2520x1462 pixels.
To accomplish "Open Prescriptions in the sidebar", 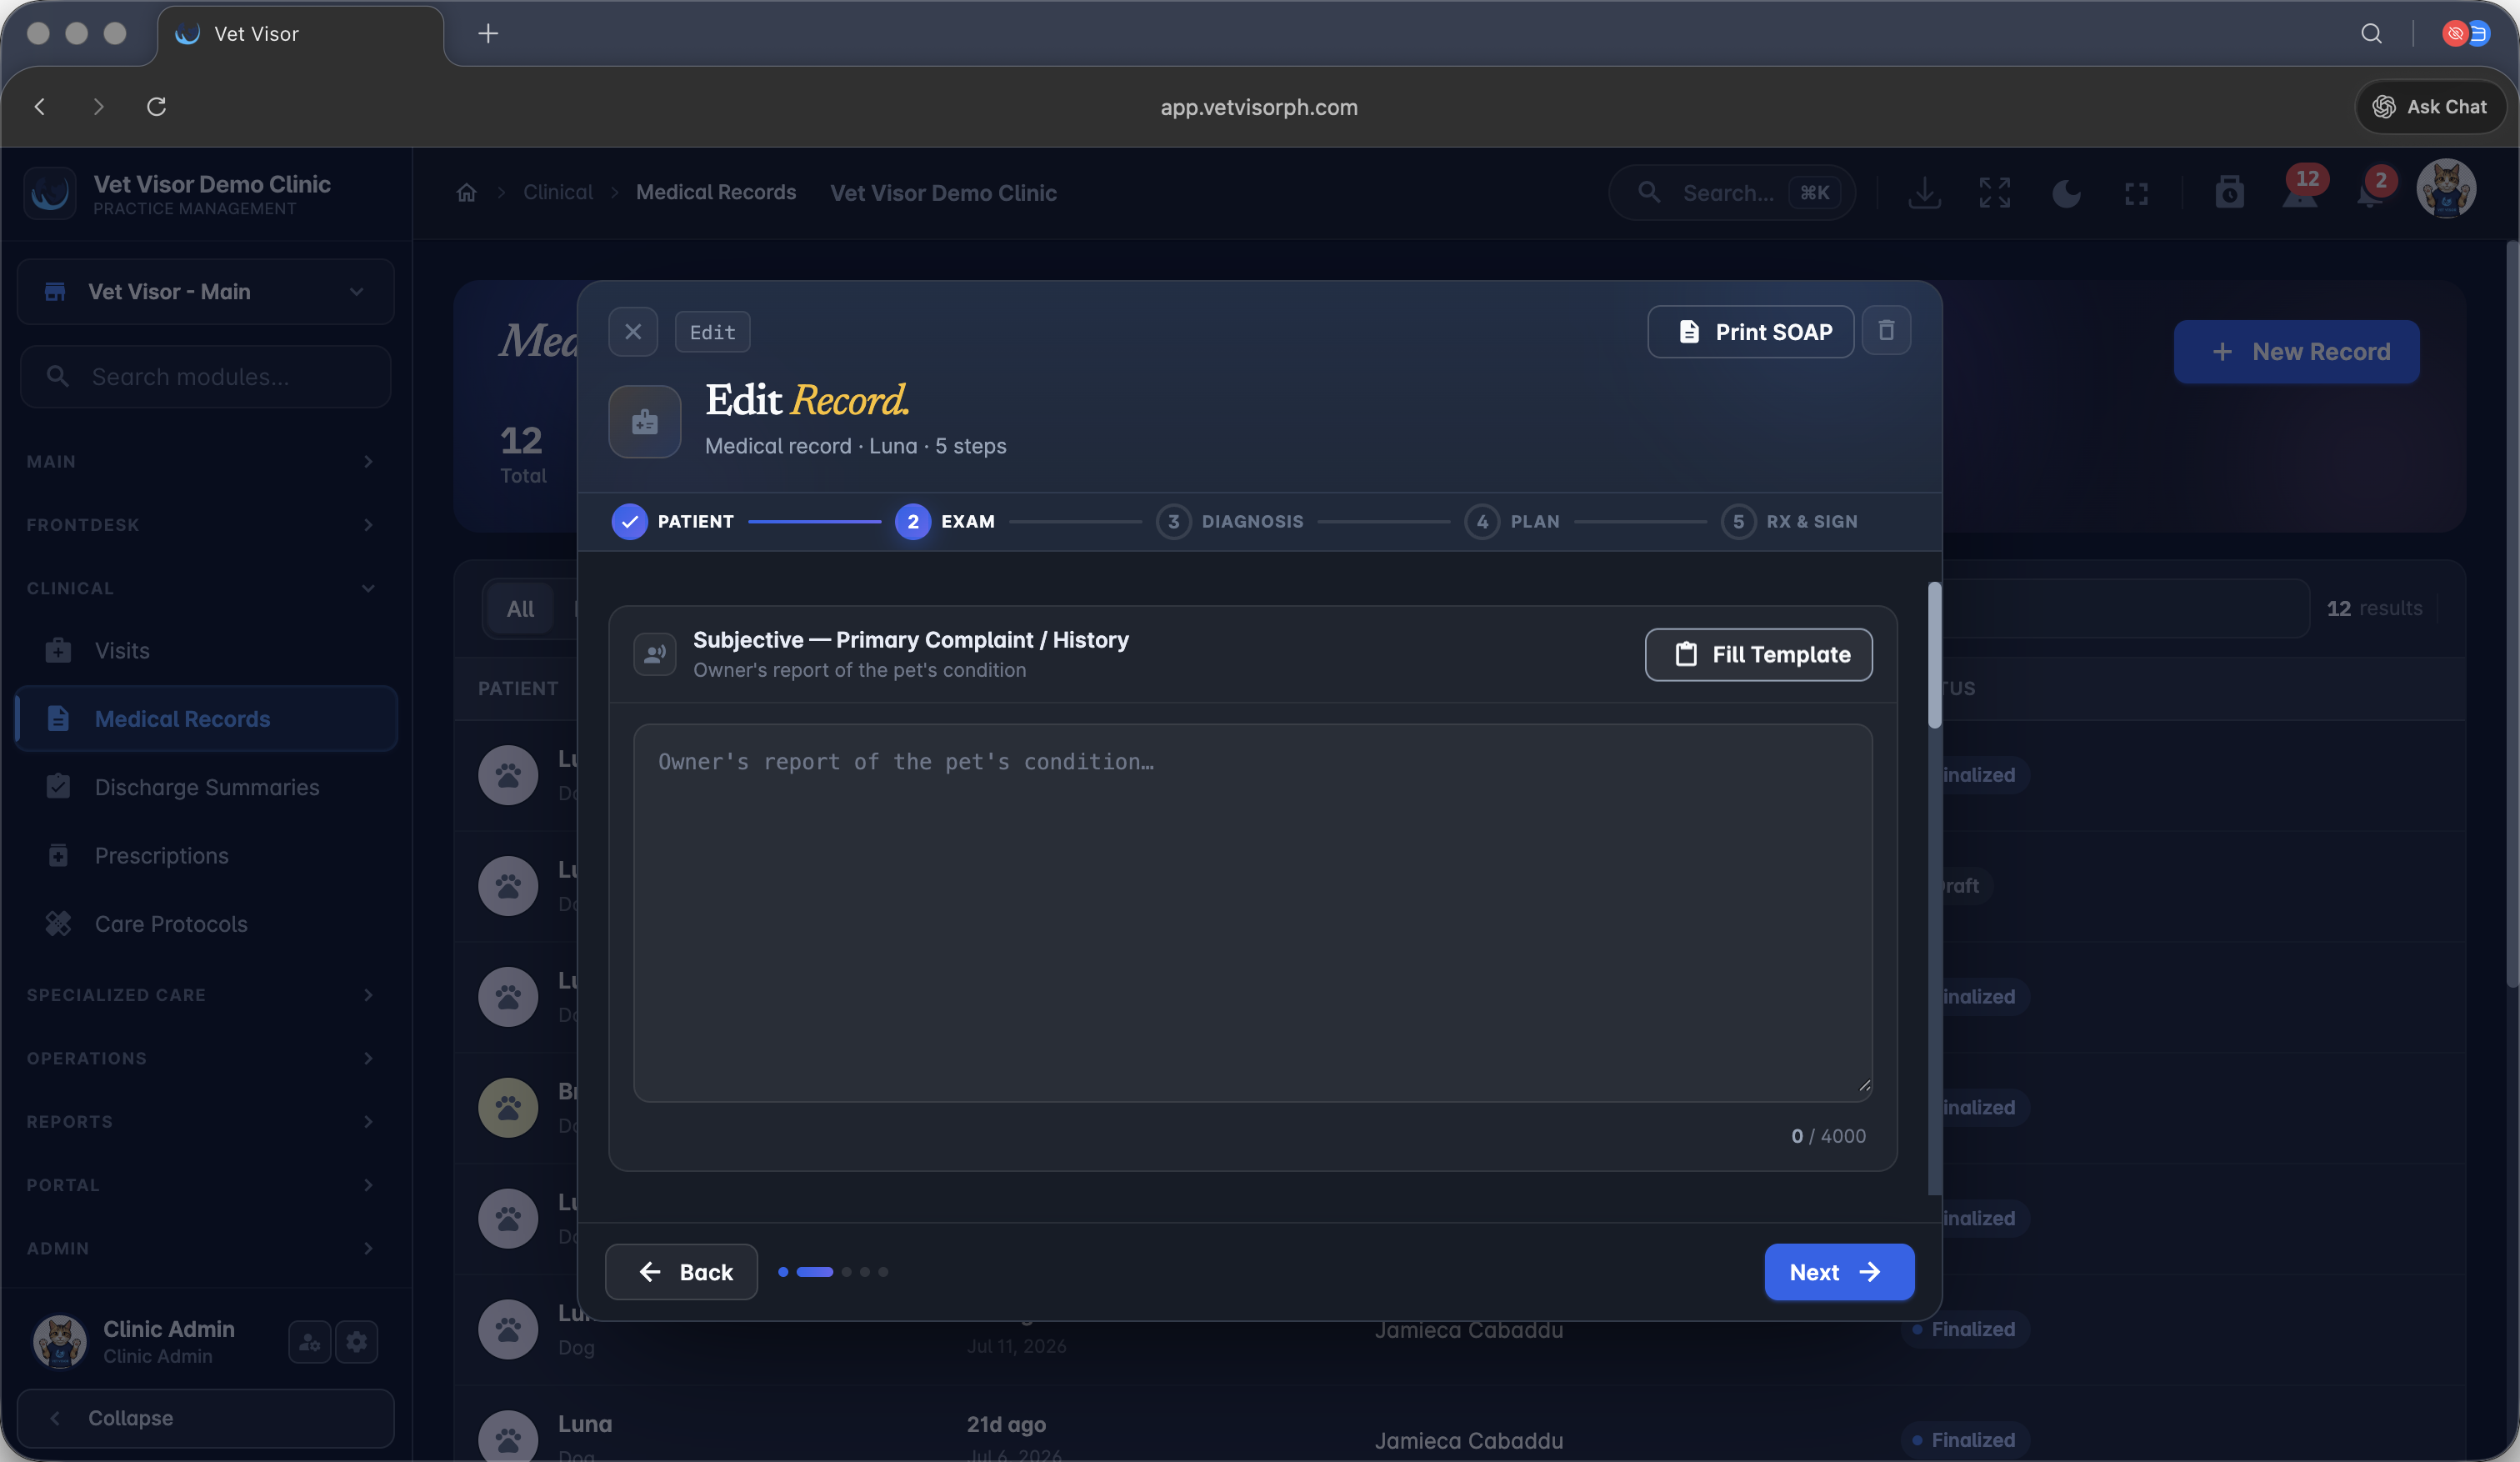I will click(206, 856).
